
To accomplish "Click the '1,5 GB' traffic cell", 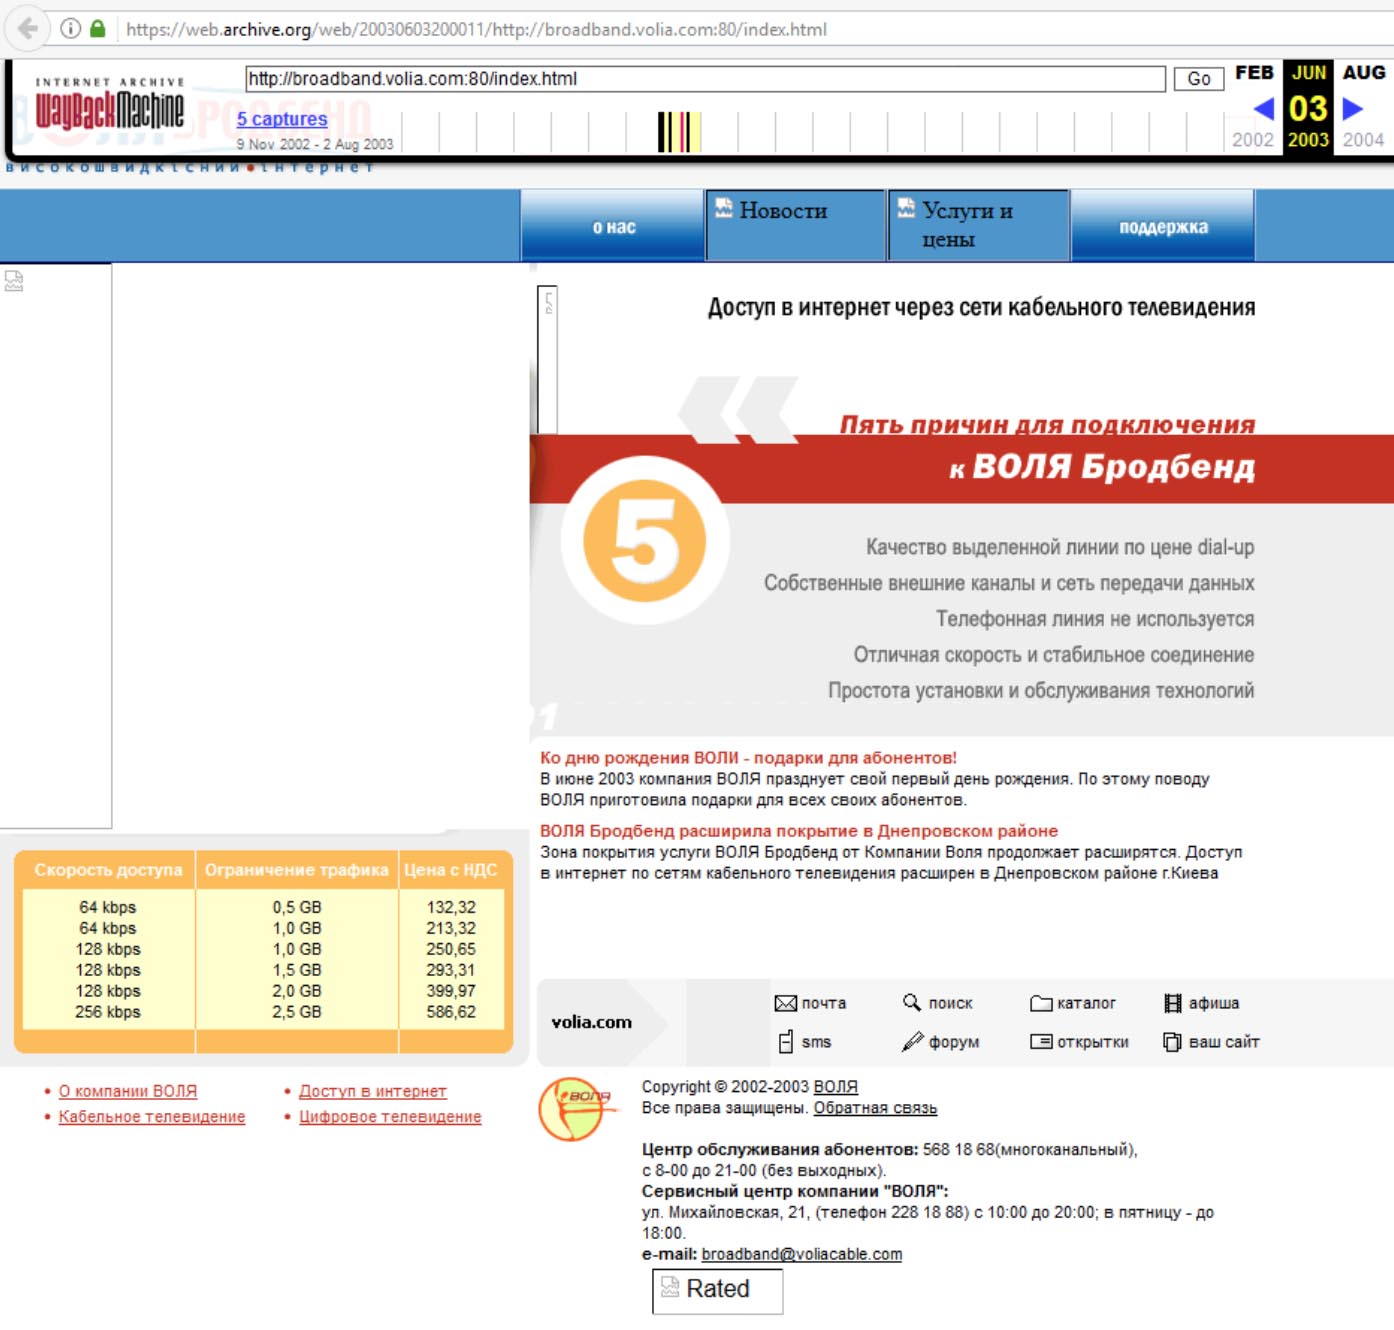I will tap(297, 970).
